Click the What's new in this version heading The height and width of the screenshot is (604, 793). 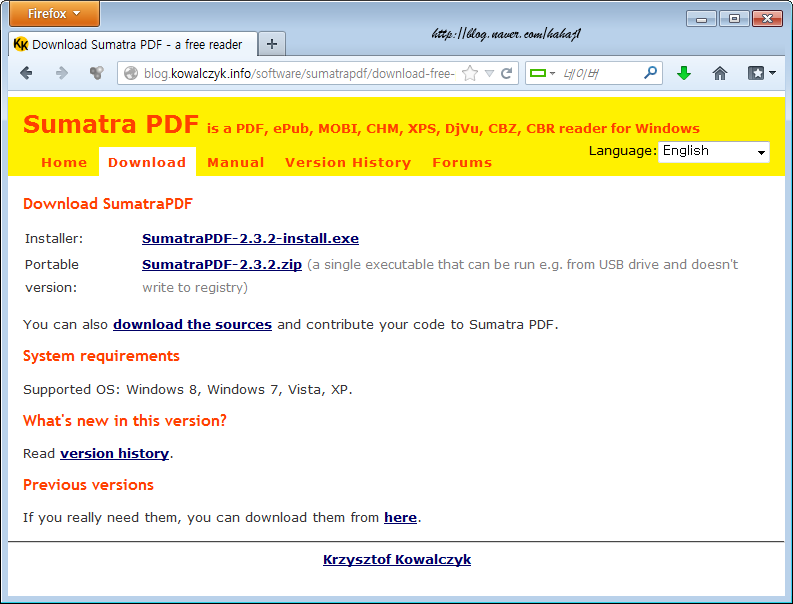coord(125,421)
